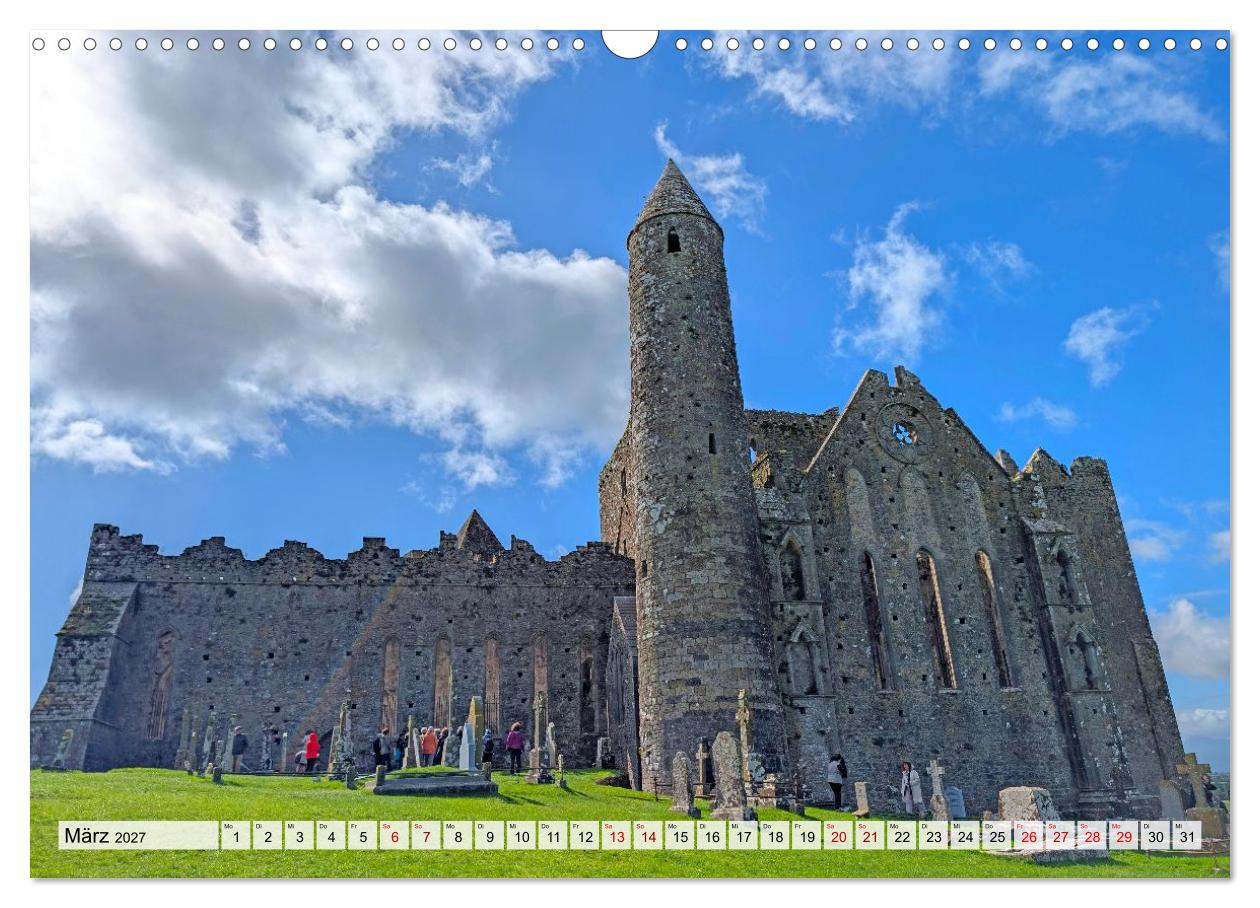Select day 22 (Mo) cell
The height and width of the screenshot is (908, 1260).
click(902, 836)
